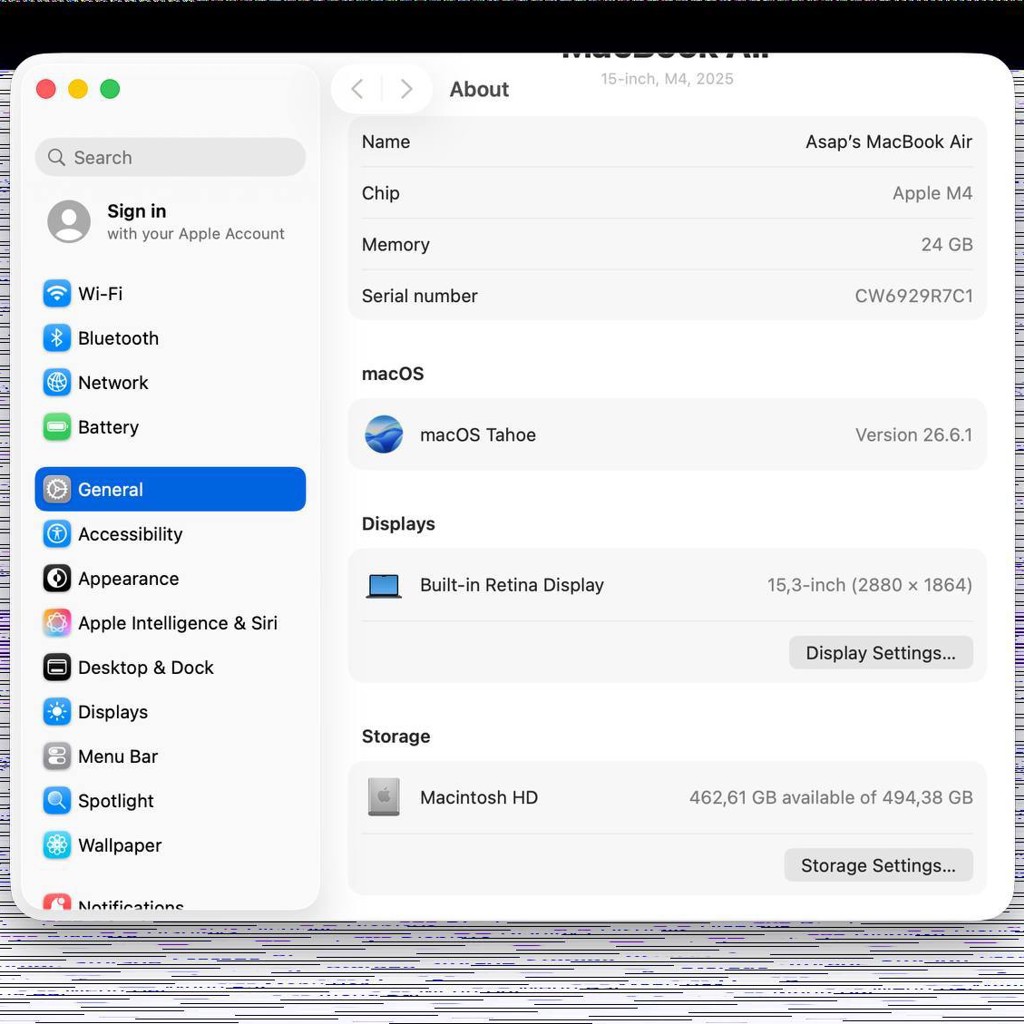This screenshot has height=1024, width=1024.
Task: Open the Wi-Fi settings pane
Action: [x=170, y=293]
